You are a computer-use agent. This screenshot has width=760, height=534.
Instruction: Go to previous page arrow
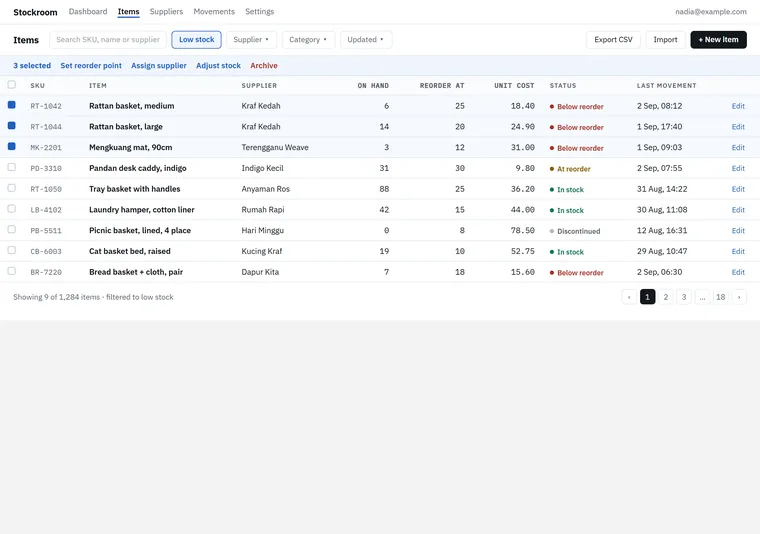(x=629, y=297)
